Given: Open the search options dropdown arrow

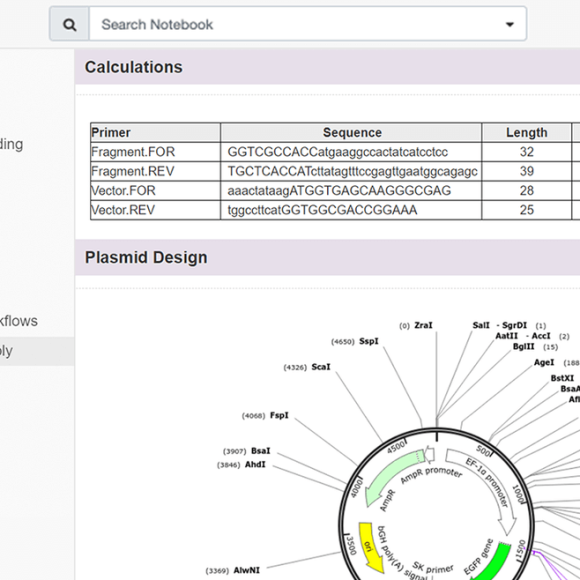Looking at the screenshot, I should coord(510,24).
